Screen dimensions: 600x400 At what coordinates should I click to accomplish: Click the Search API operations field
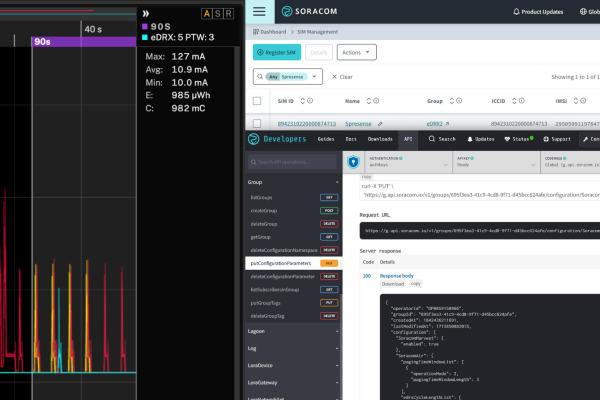click(x=293, y=162)
